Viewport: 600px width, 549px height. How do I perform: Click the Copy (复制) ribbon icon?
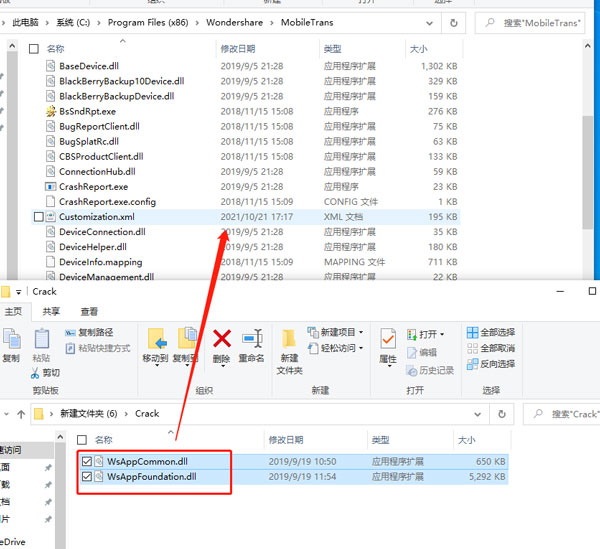pyautogui.click(x=12, y=339)
